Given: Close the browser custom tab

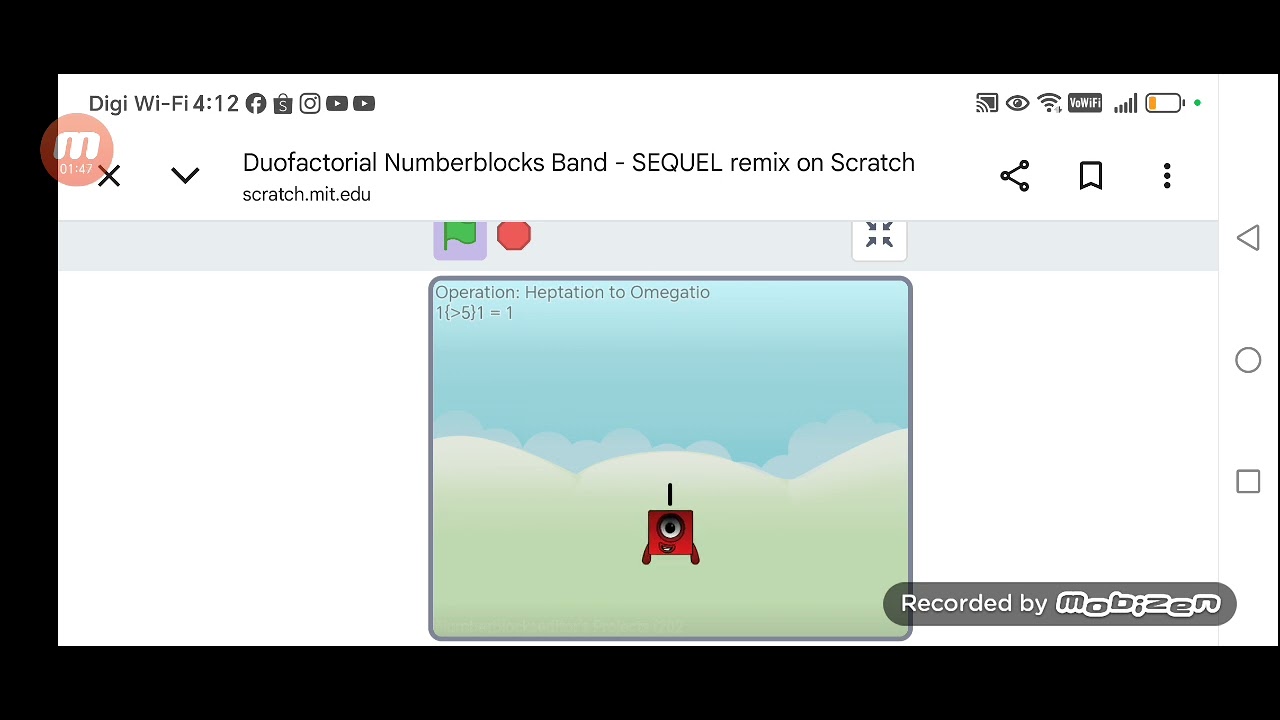Looking at the screenshot, I should click(x=109, y=177).
